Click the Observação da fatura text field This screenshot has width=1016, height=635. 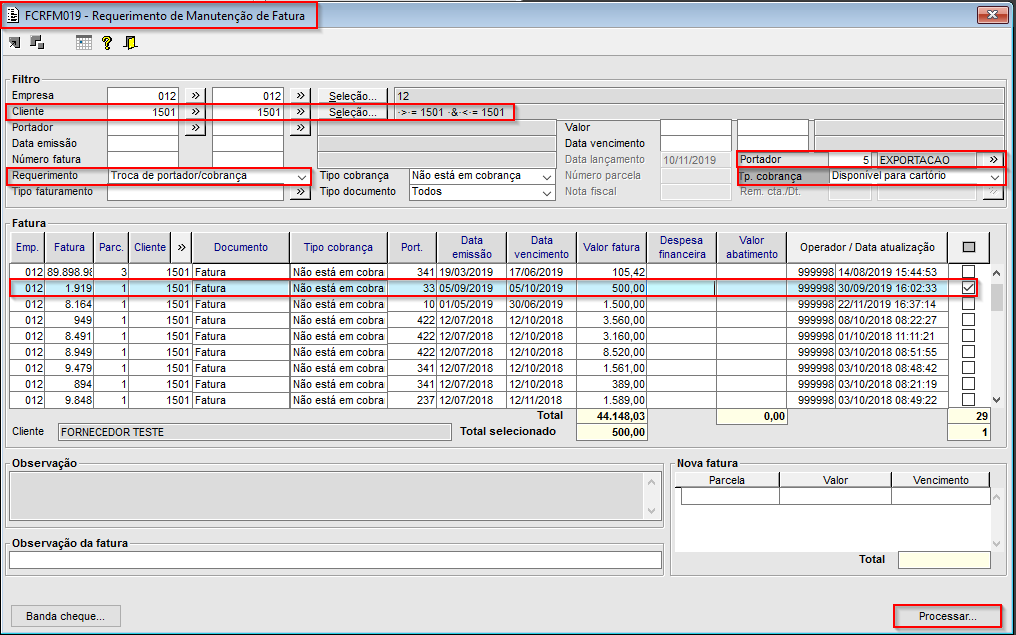click(336, 559)
